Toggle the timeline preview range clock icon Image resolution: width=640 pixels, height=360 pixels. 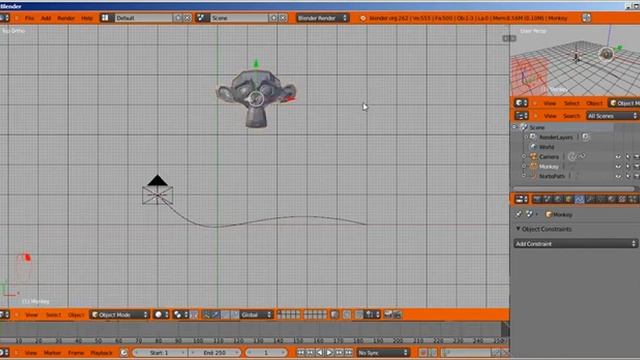[x=124, y=353]
